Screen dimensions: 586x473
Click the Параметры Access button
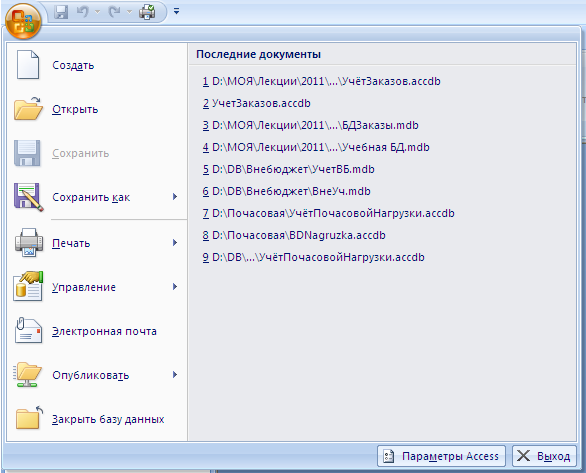point(441,456)
